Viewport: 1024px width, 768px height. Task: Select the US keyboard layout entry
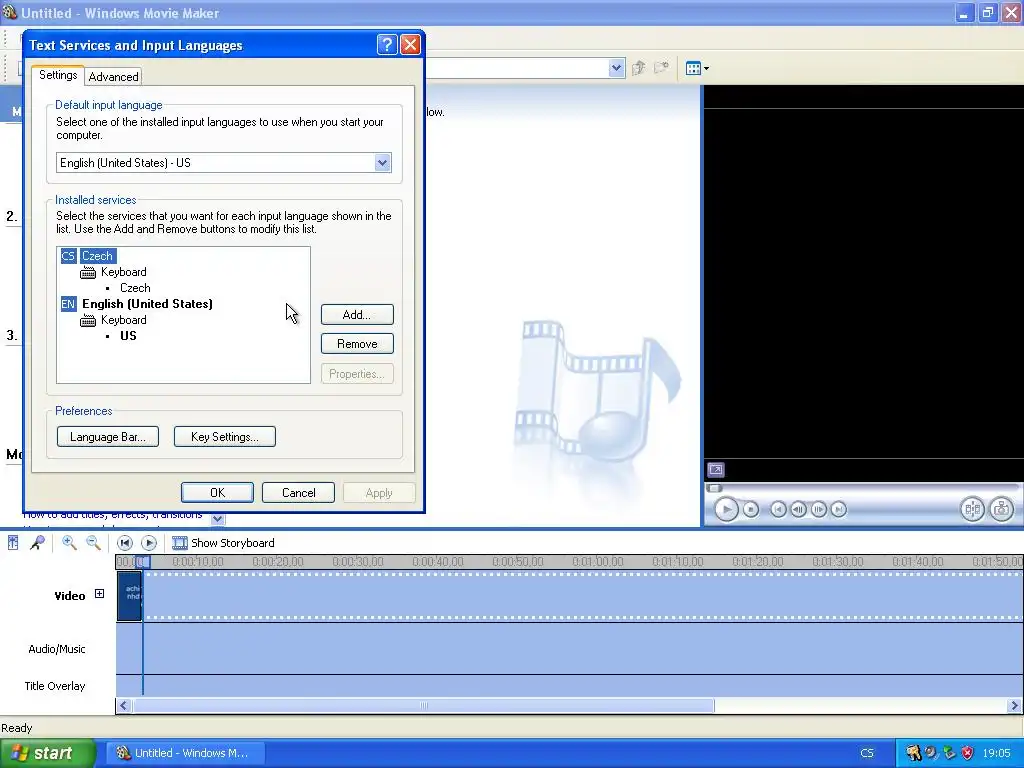coord(128,336)
